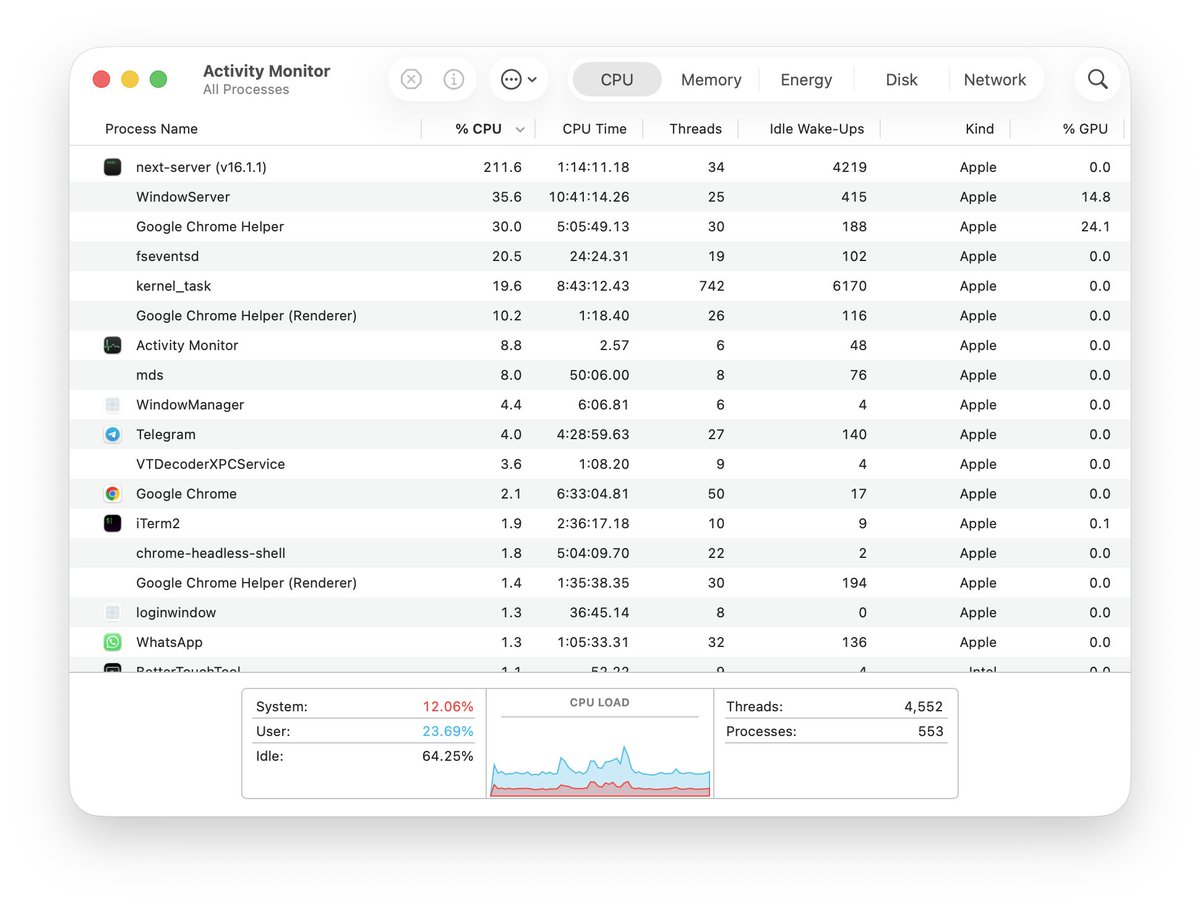Click the stop process (X) icon
Screen dimensions: 1200x908
coord(411,79)
